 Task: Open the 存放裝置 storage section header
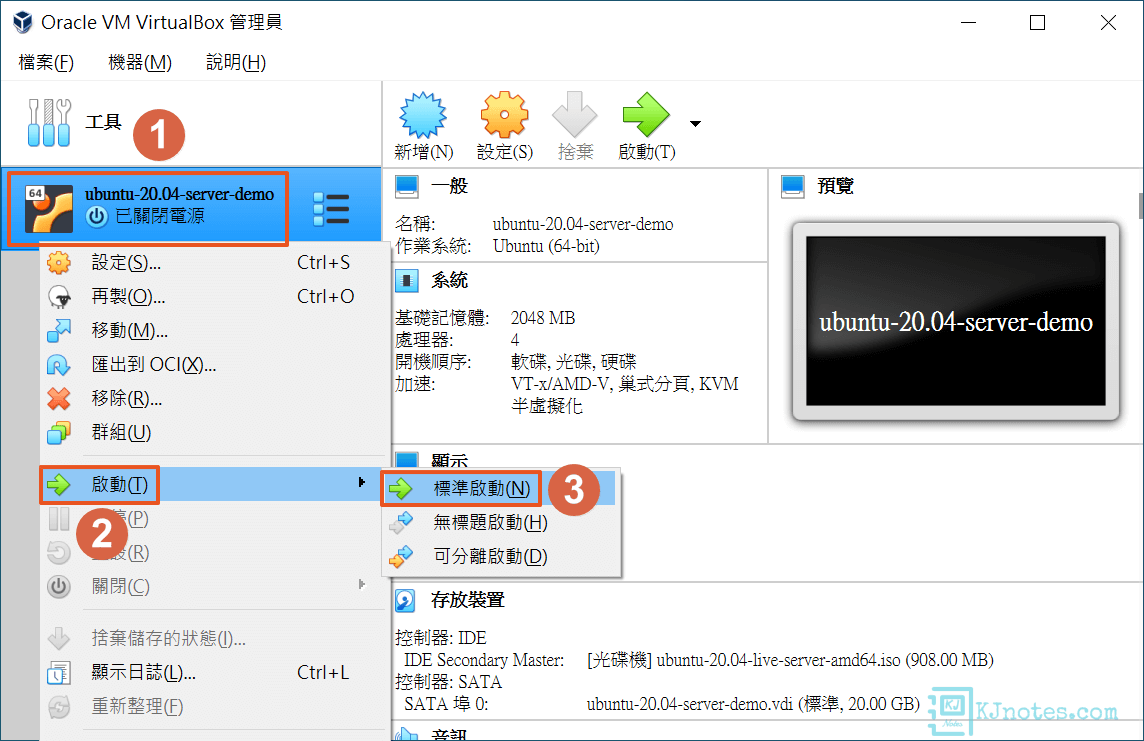click(468, 600)
